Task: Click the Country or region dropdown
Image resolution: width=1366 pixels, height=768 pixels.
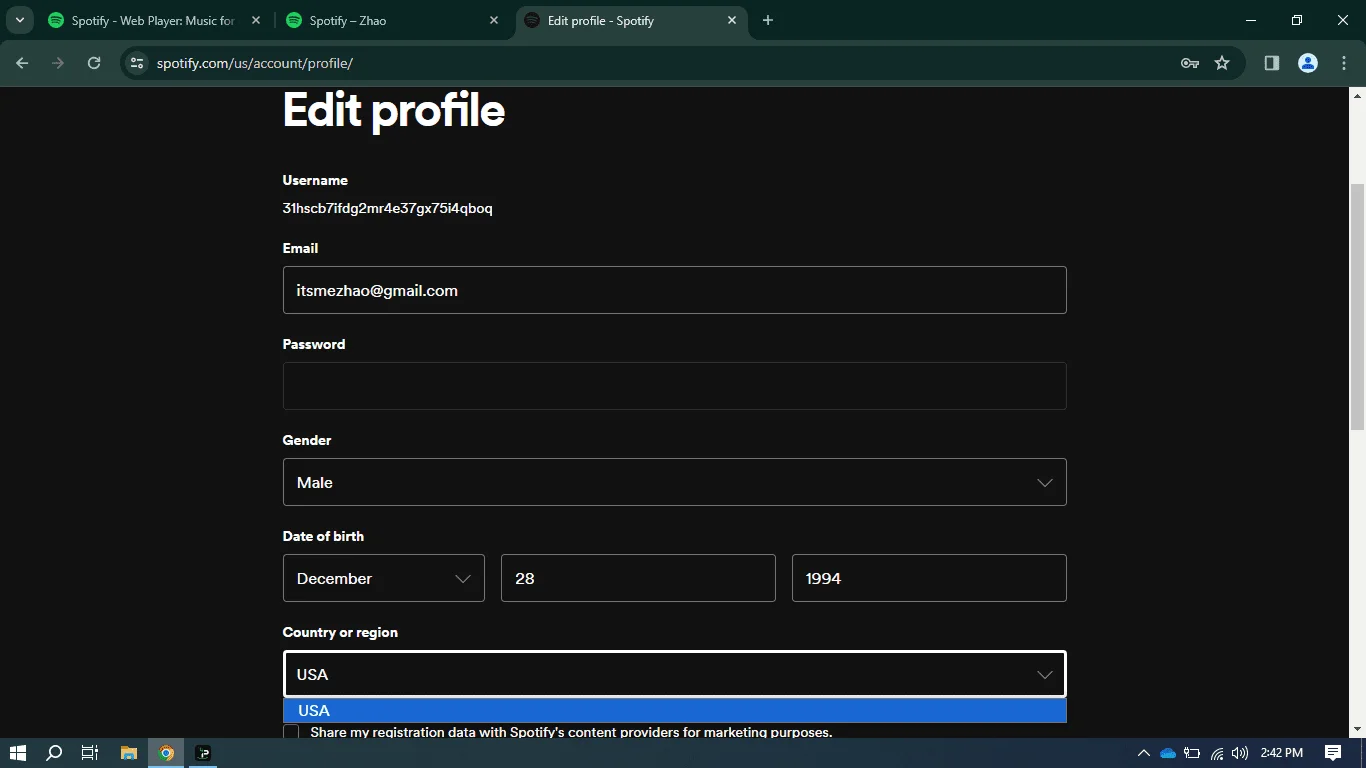Action: [x=675, y=674]
